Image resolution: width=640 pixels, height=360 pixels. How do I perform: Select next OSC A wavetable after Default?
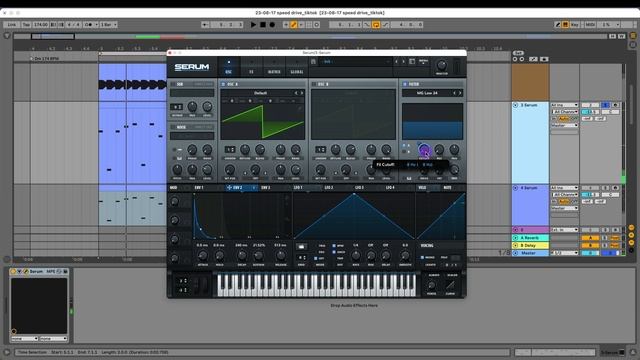tap(302, 93)
